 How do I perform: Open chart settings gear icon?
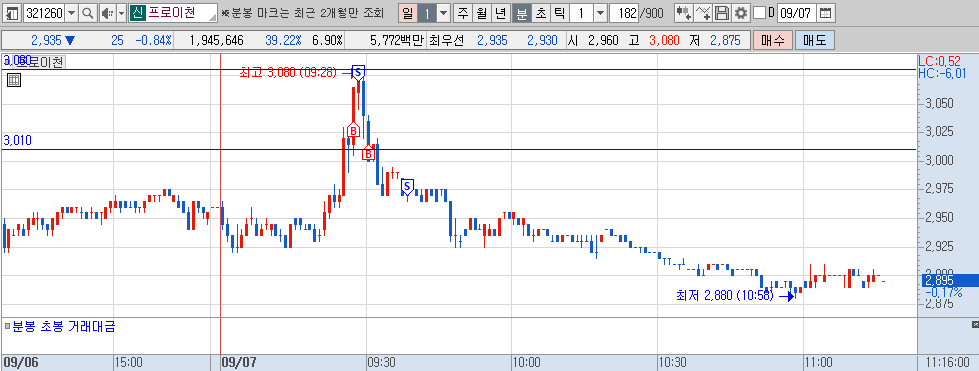740,12
